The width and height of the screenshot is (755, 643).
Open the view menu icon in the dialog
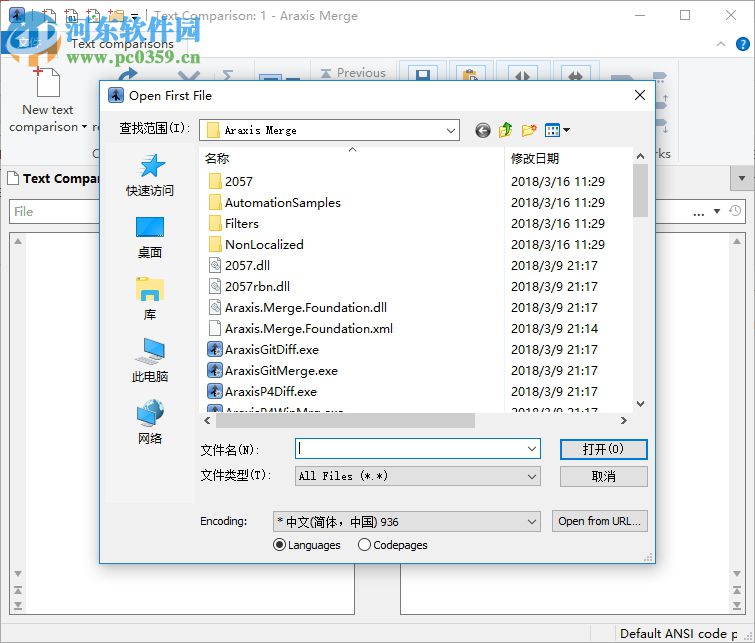click(557, 130)
